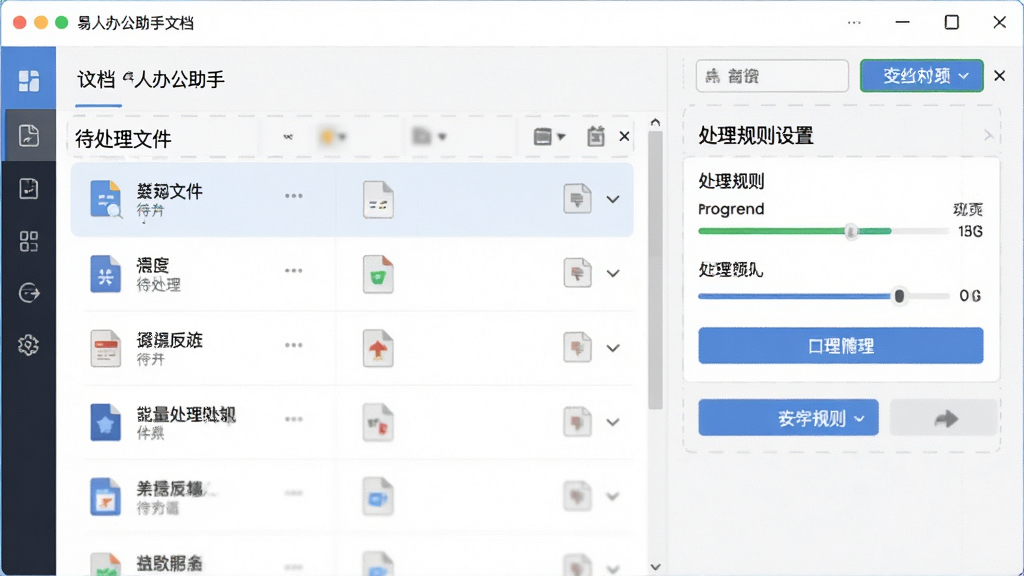
Task: Click the first row's gray output file icon
Action: pyautogui.click(x=378, y=199)
